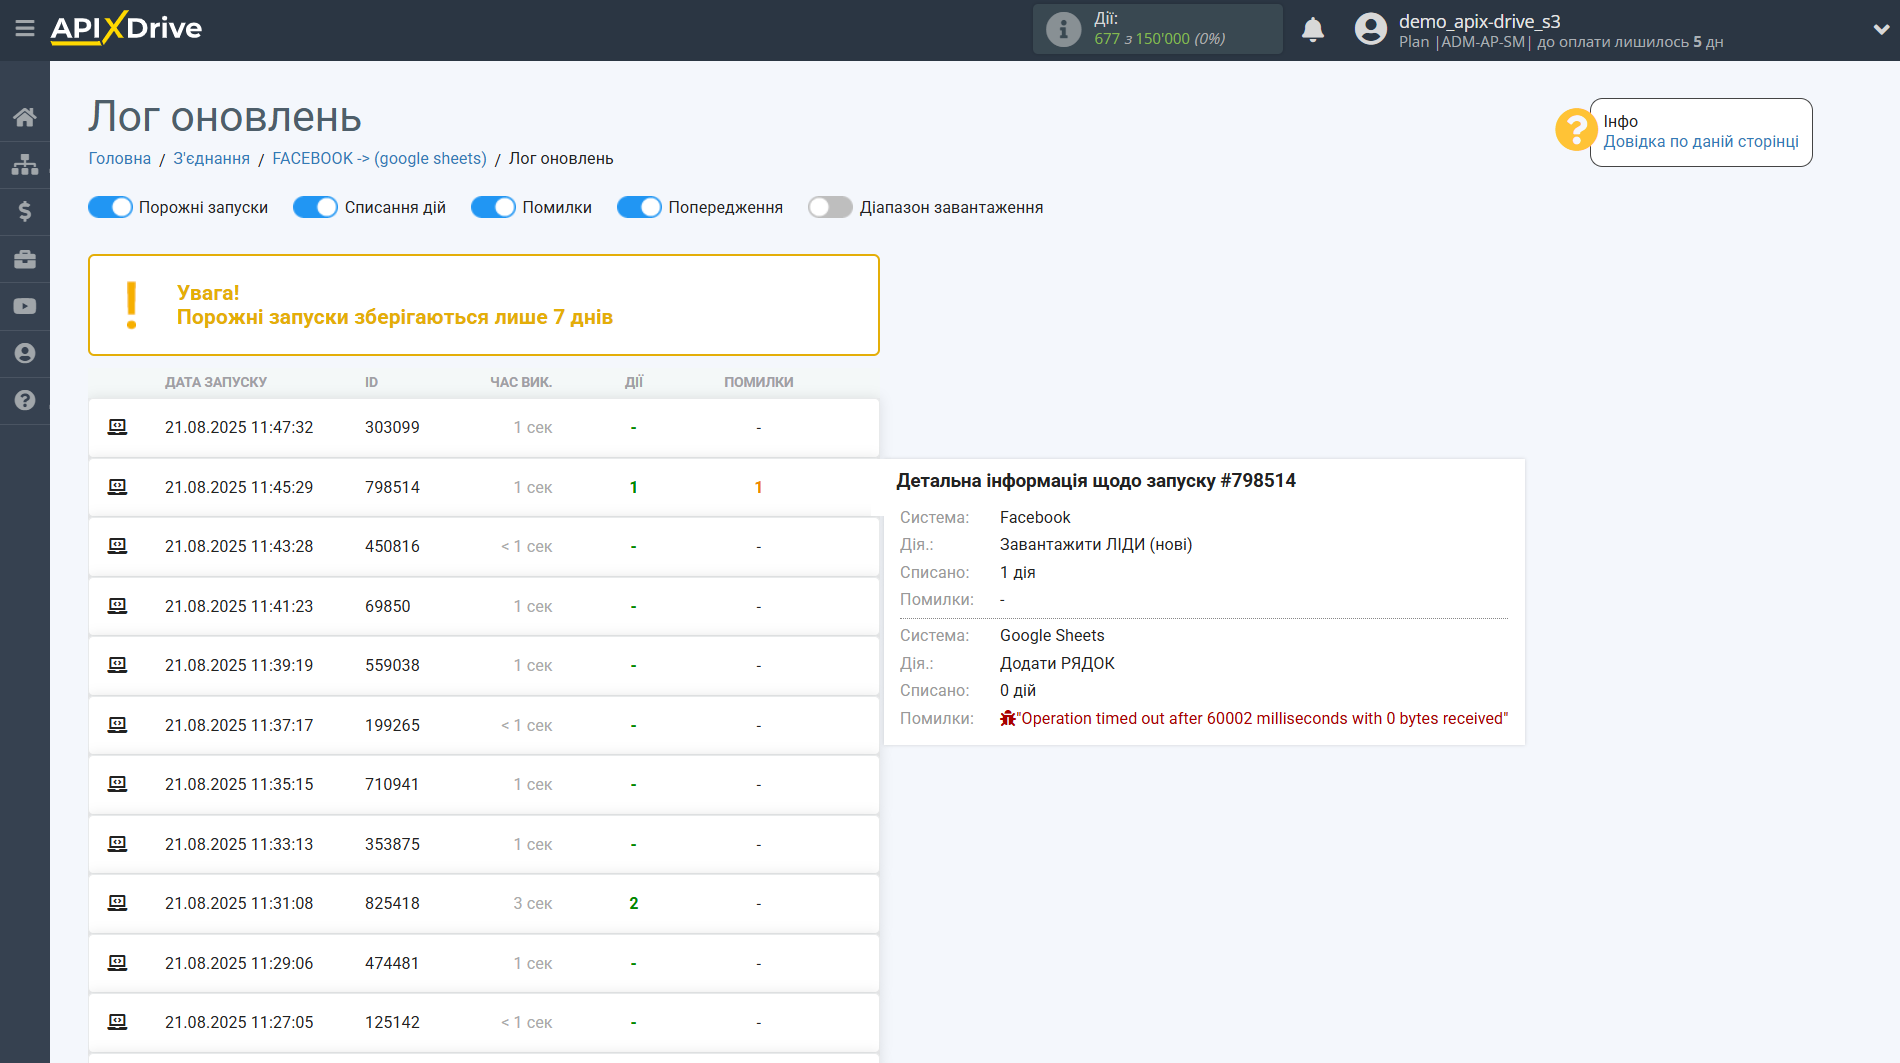The image size is (1900, 1063).
Task: Sort by ЧАС ВИК. column header
Action: (521, 382)
